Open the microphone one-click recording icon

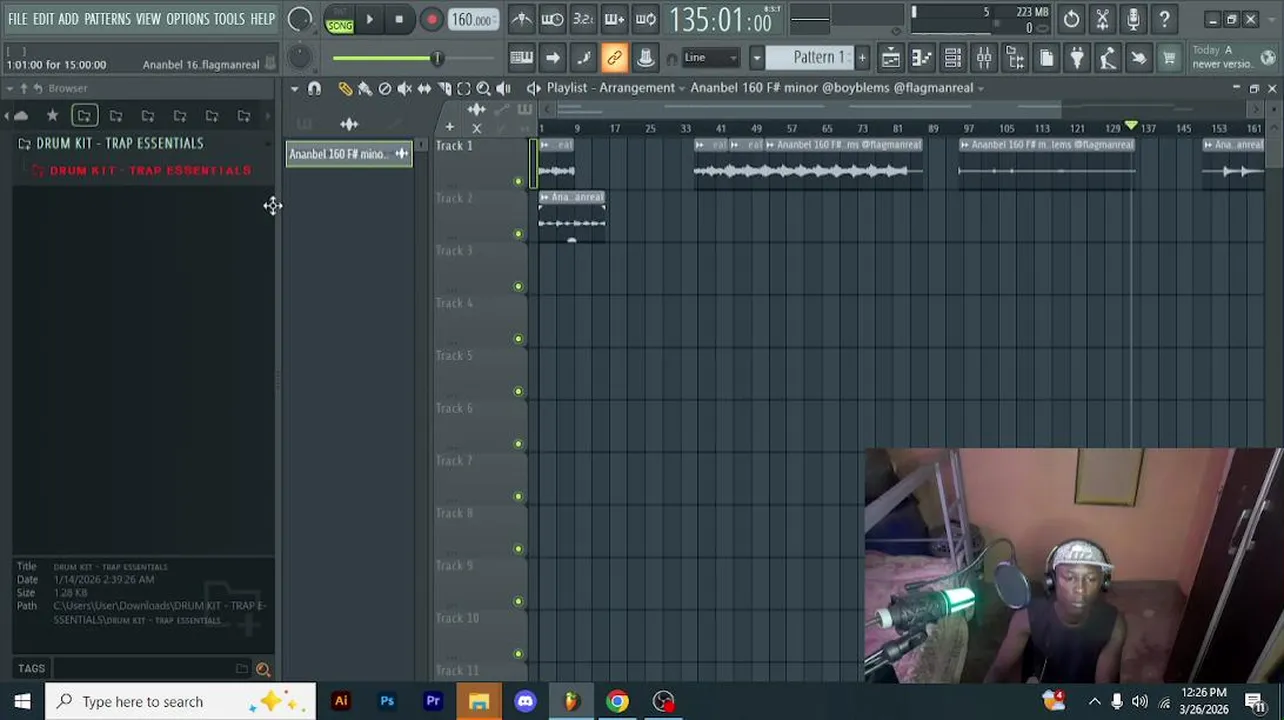coord(1133,19)
